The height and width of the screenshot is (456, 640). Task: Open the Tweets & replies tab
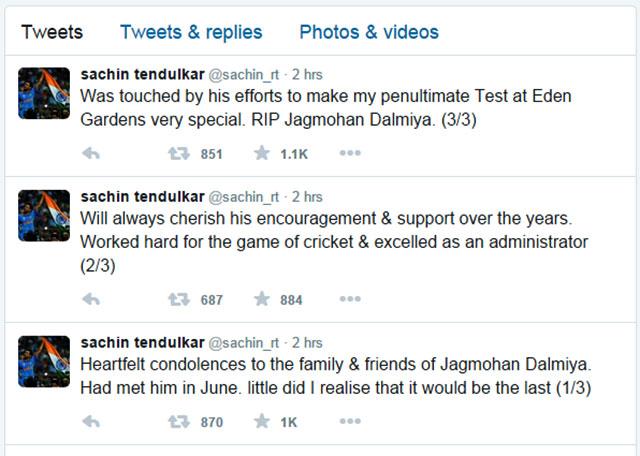(x=191, y=32)
